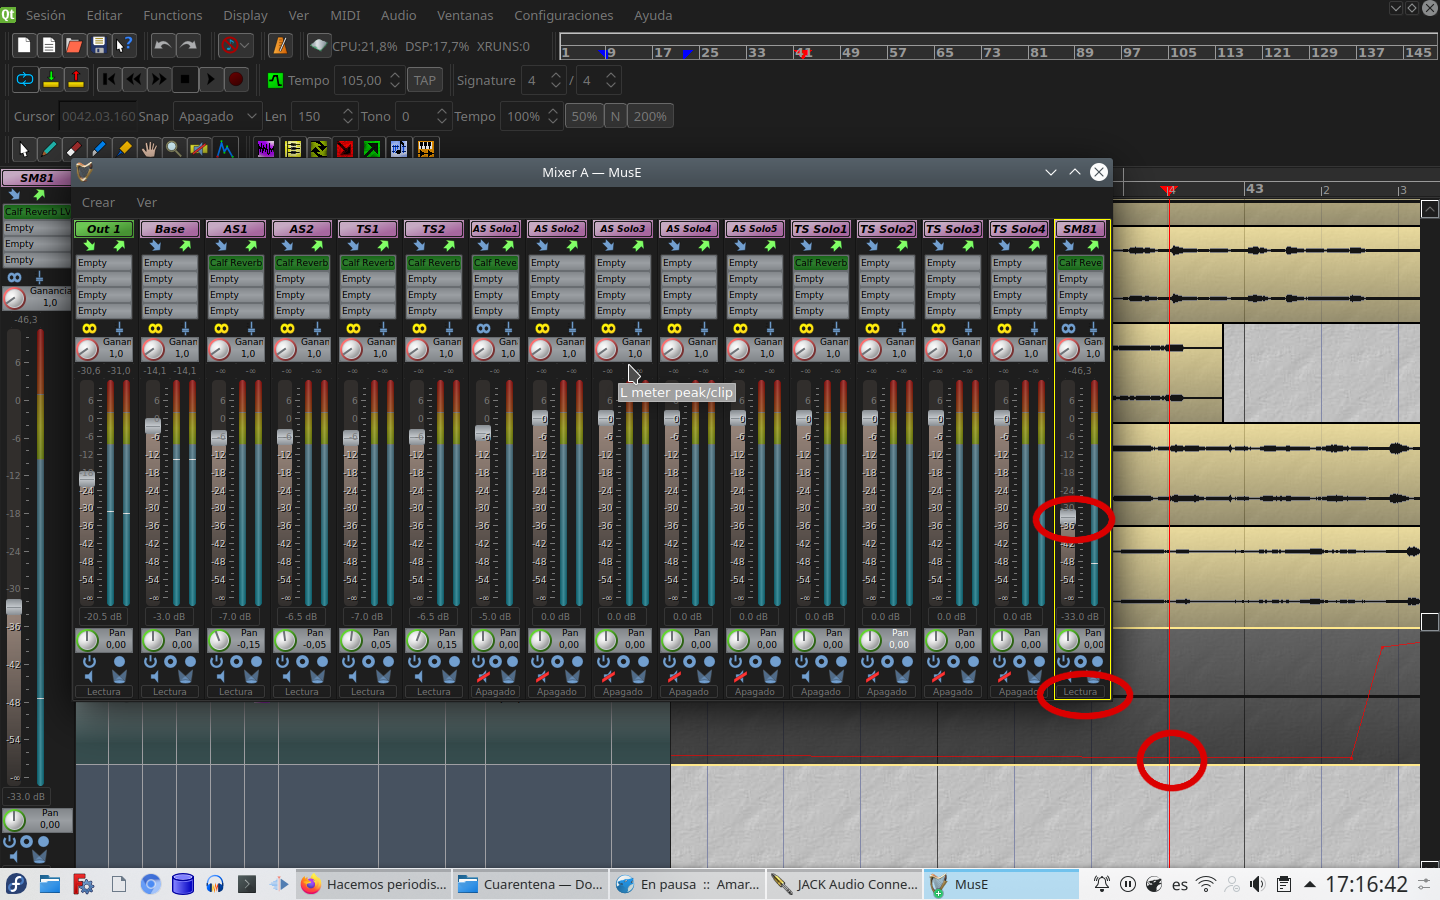
Task: Open the Apagado automation dropdown on AS Solo1
Action: tap(495, 691)
